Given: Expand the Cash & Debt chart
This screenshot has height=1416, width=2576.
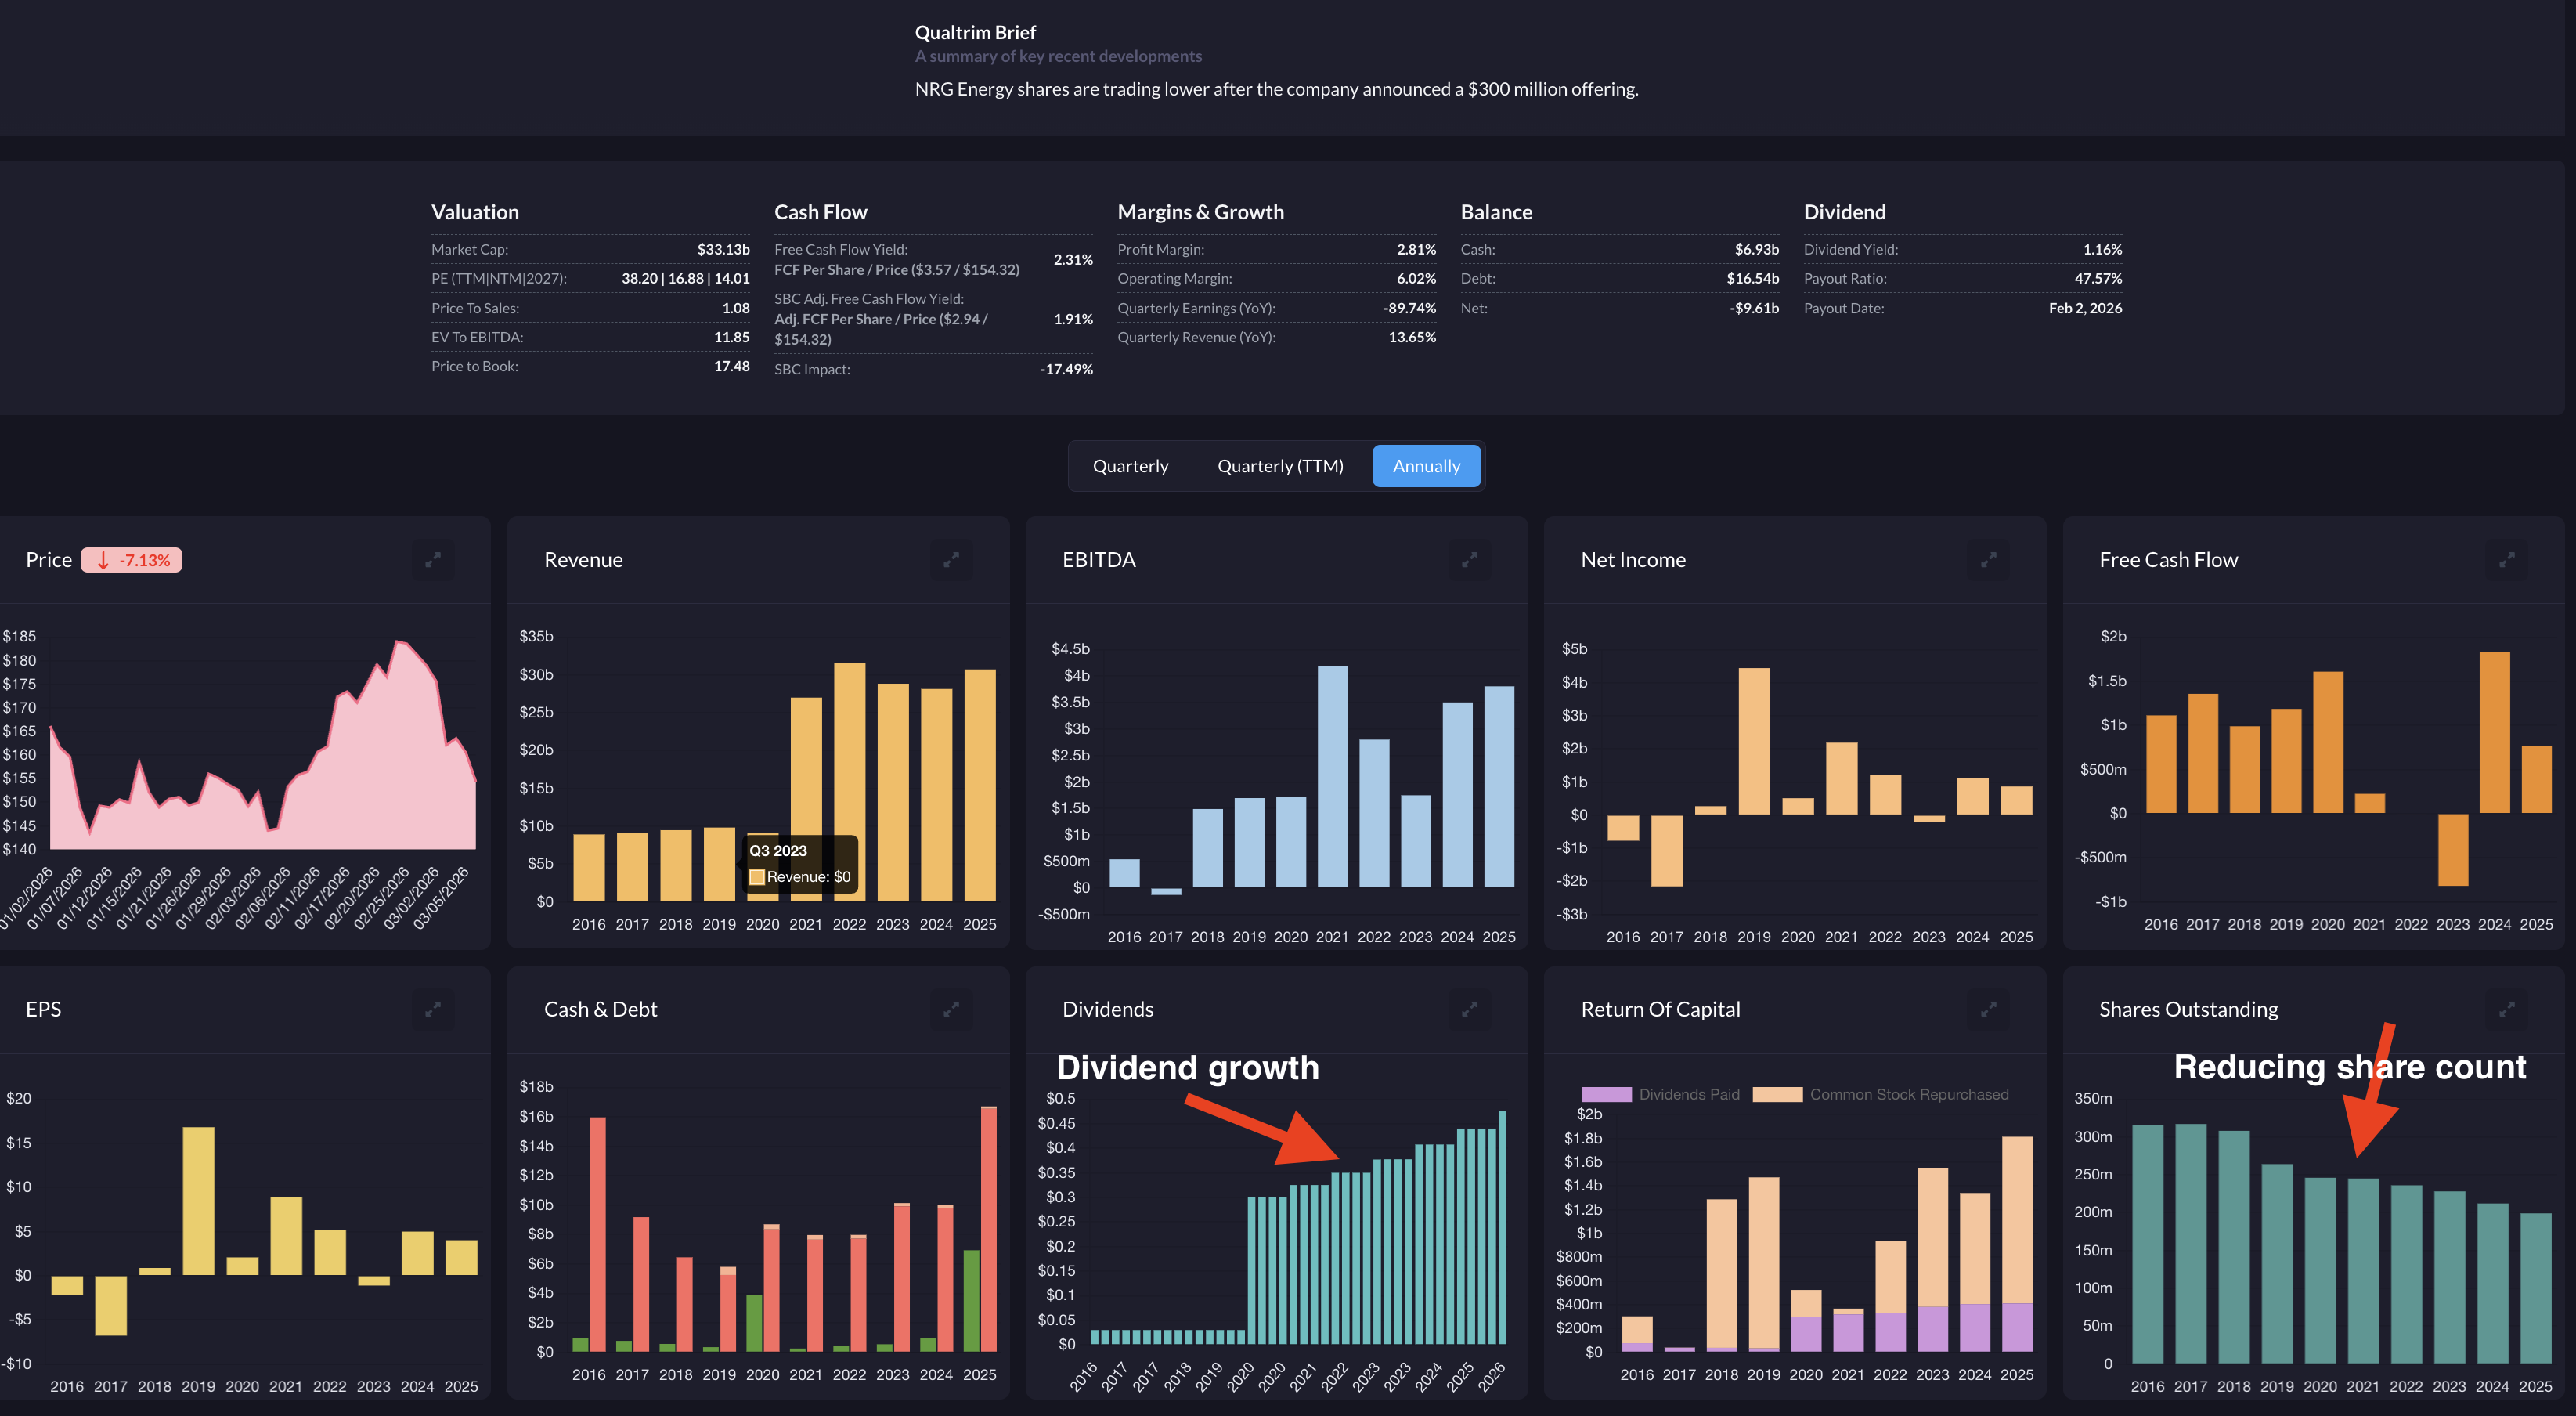Looking at the screenshot, I should click(x=951, y=1010).
